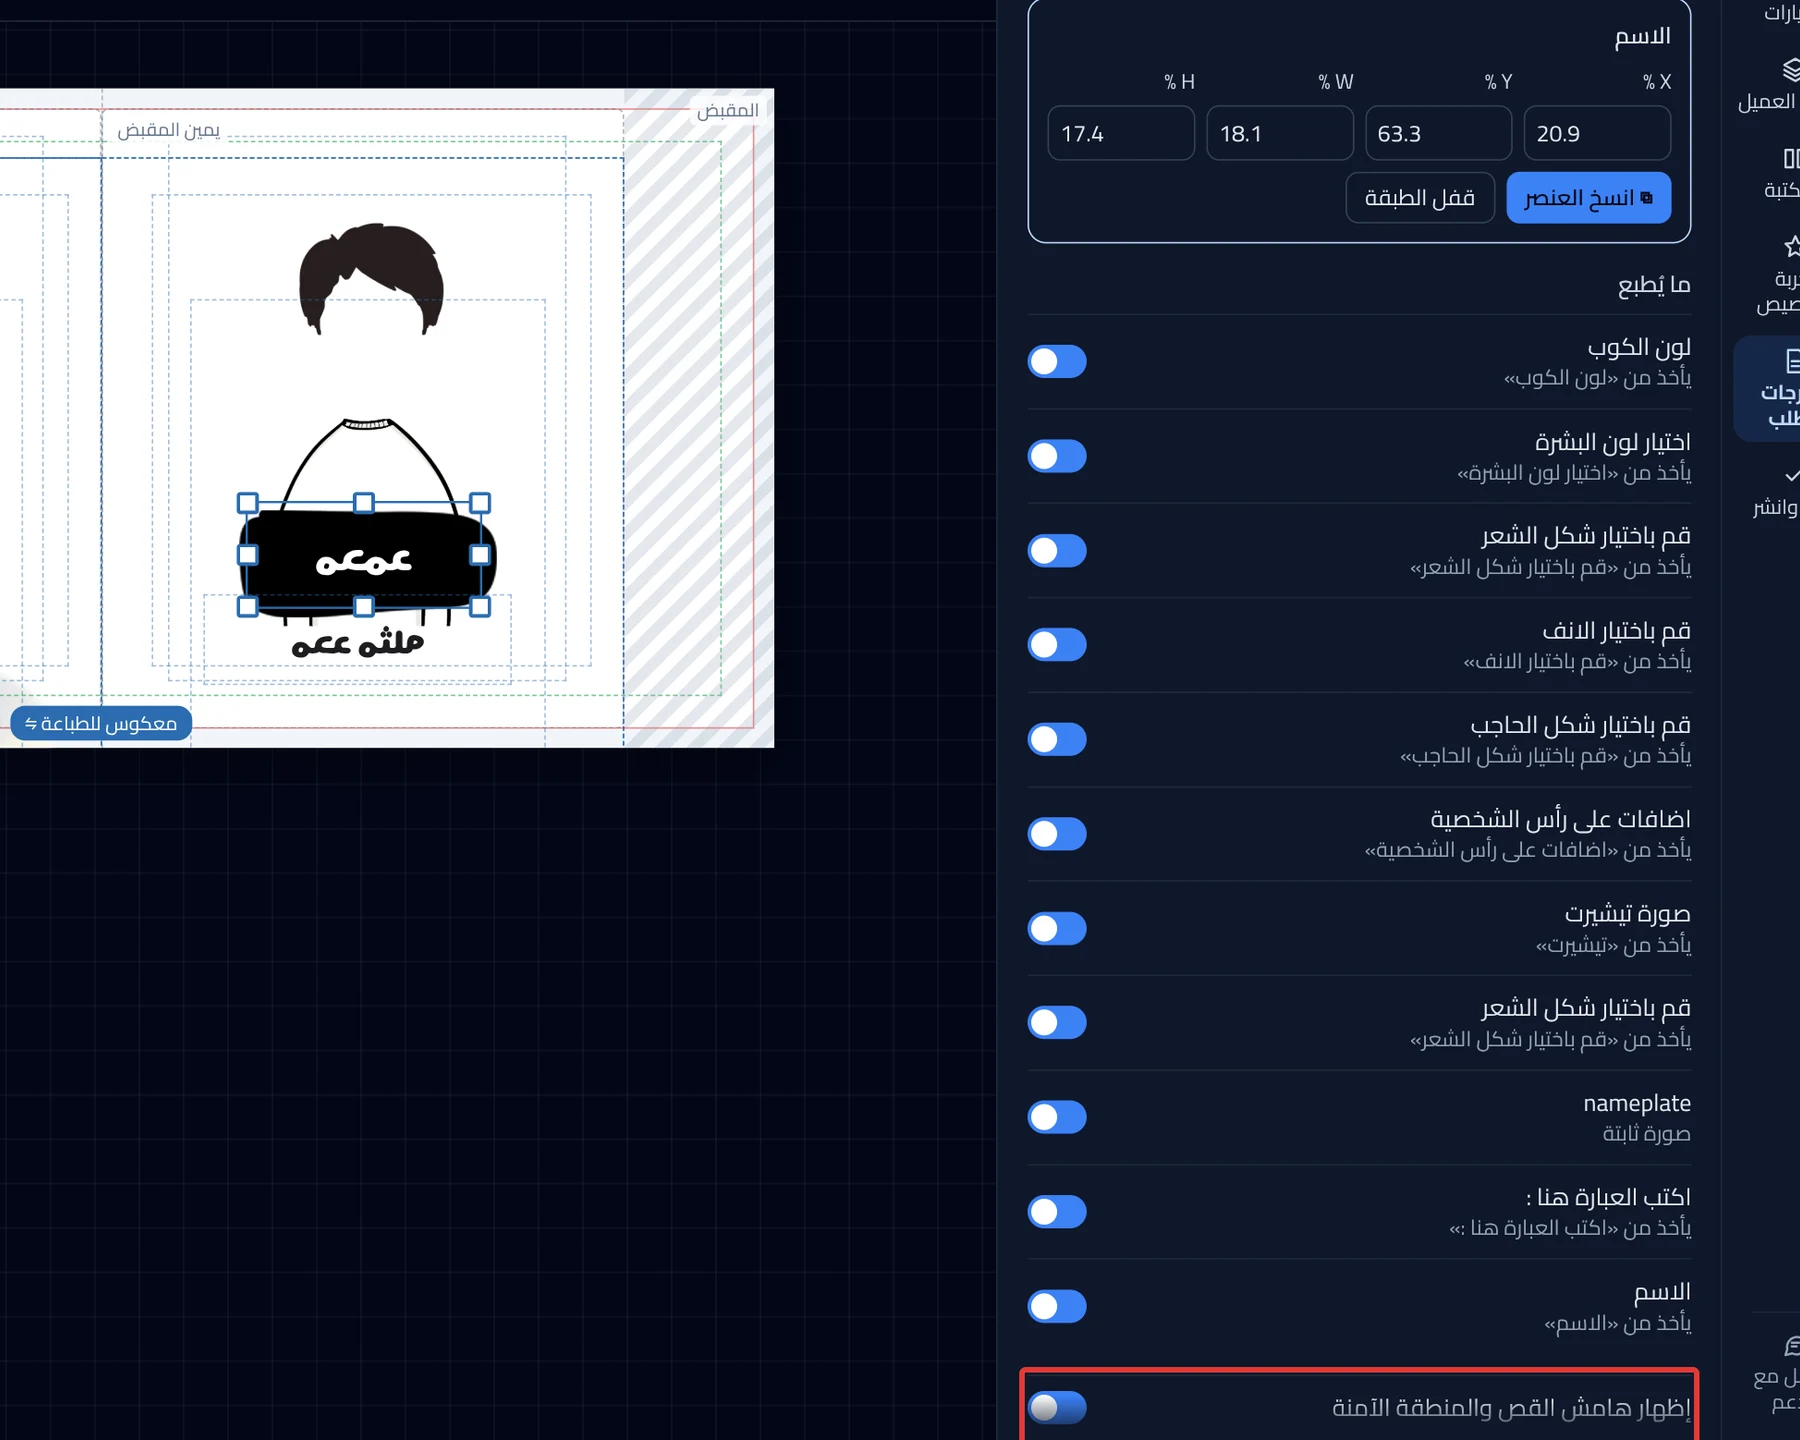Image resolution: width=1800 pixels, height=1440 pixels.
Task: Toggle the اكتب العبارة هنا switch
Action: click(1057, 1211)
